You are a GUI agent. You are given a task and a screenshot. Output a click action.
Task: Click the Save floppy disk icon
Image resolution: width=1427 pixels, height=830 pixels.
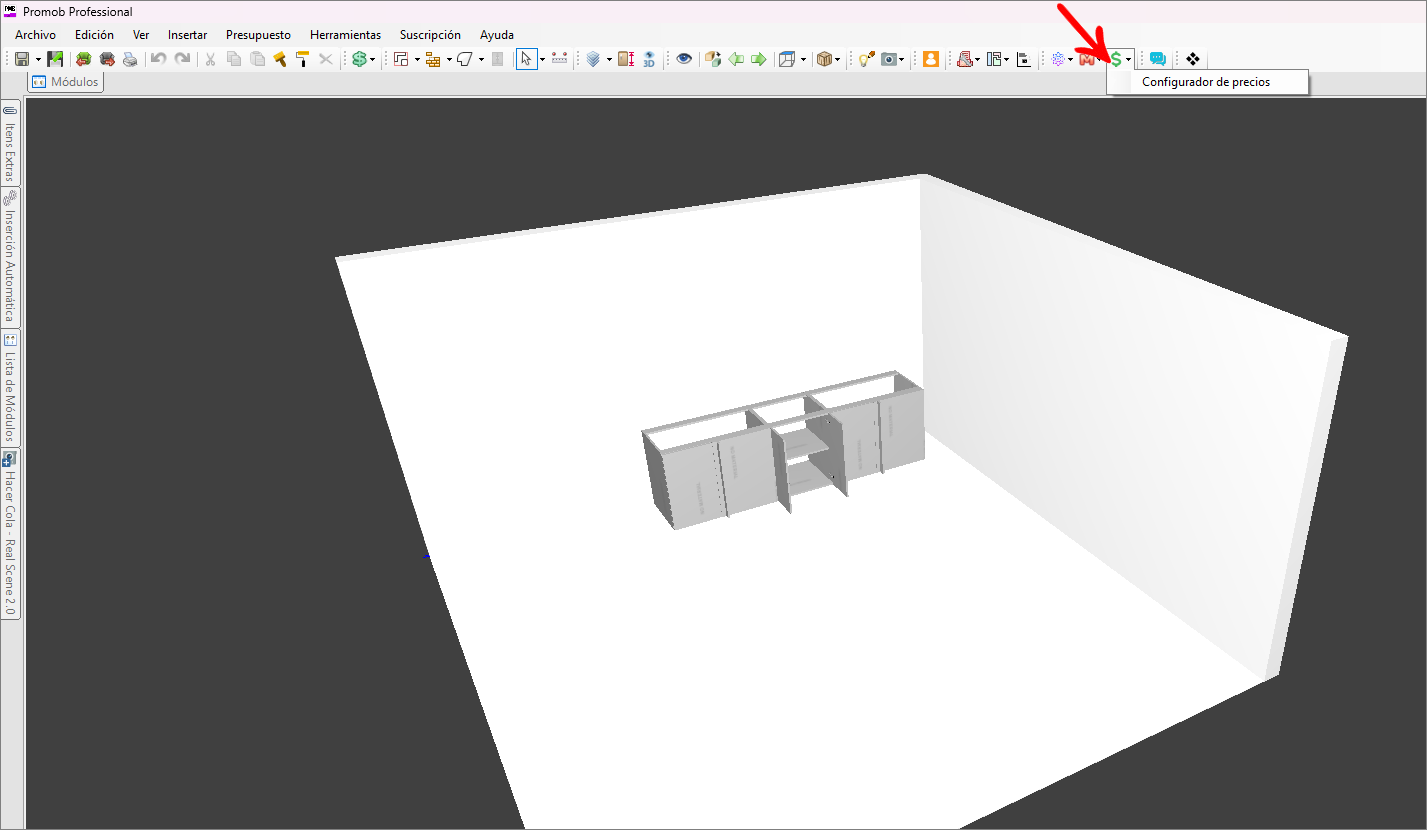coord(21,60)
